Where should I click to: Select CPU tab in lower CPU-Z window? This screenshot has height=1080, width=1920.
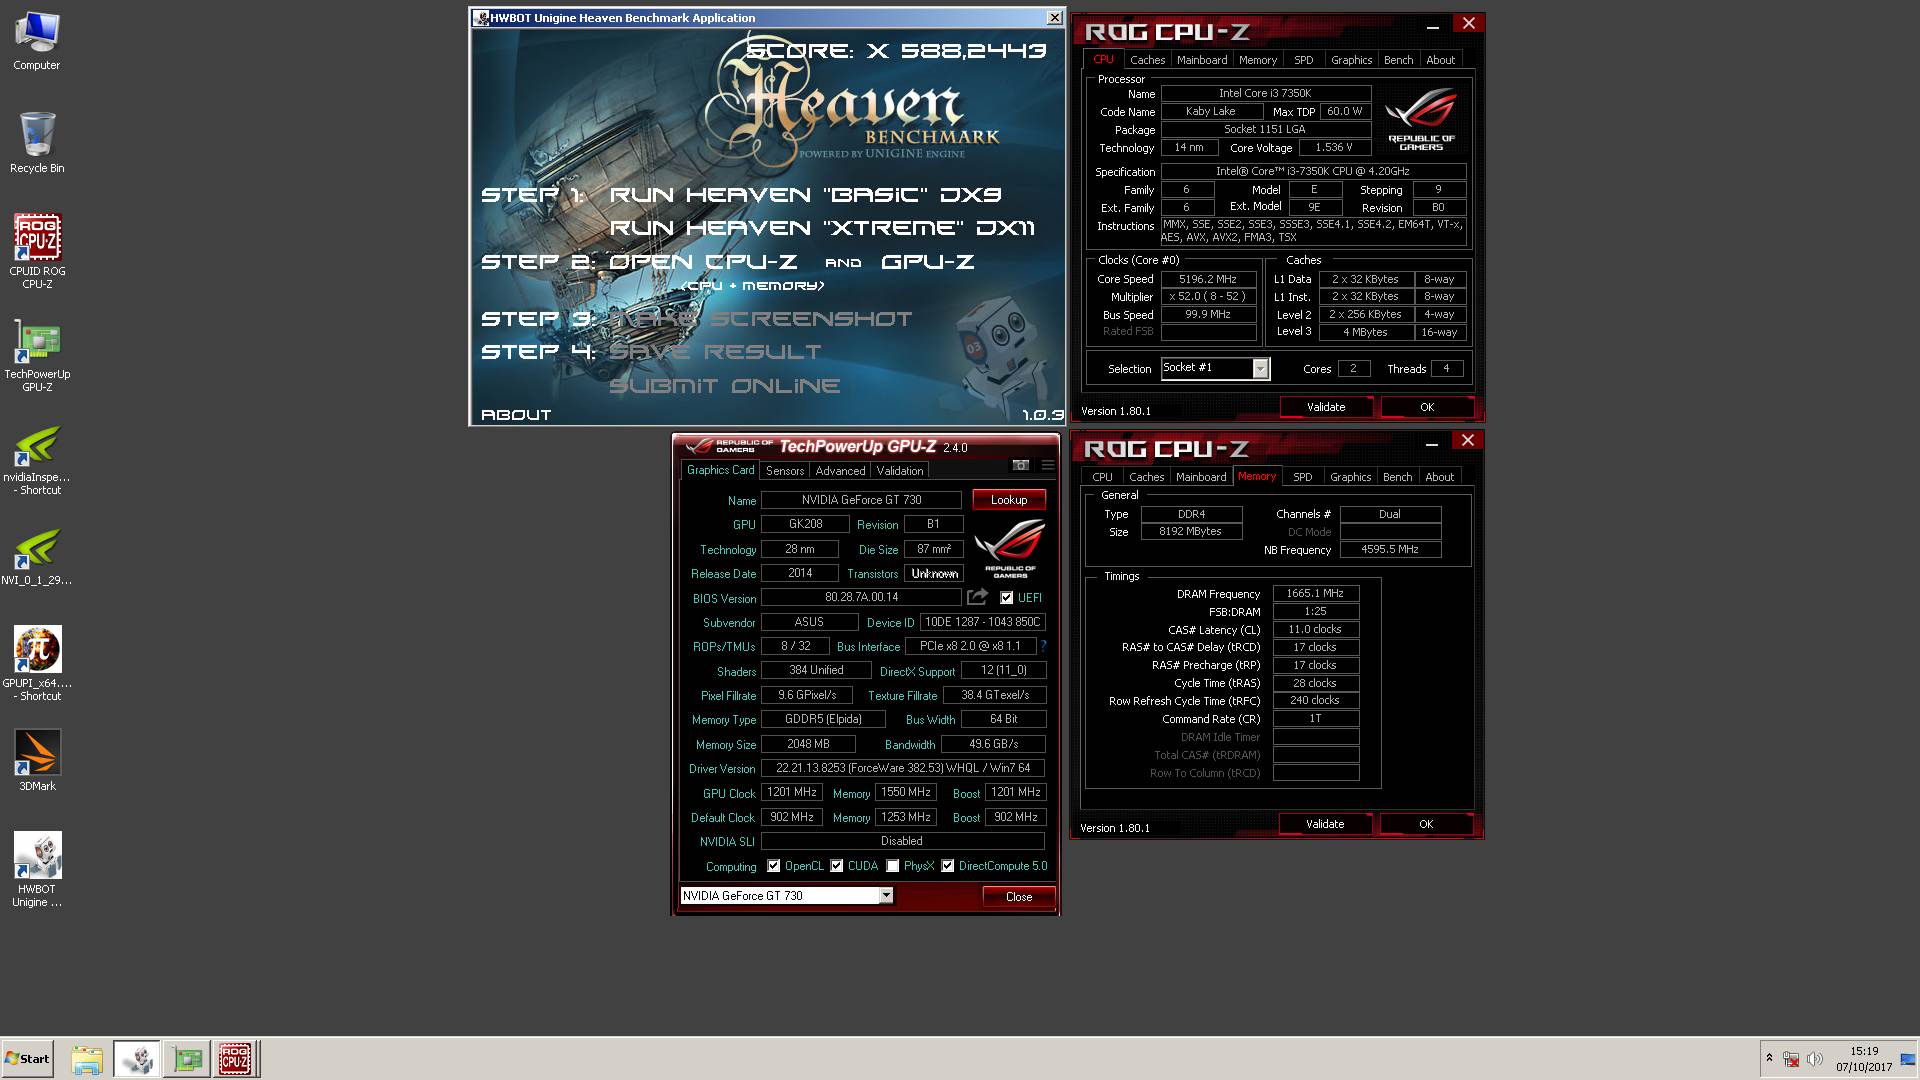(x=1102, y=477)
